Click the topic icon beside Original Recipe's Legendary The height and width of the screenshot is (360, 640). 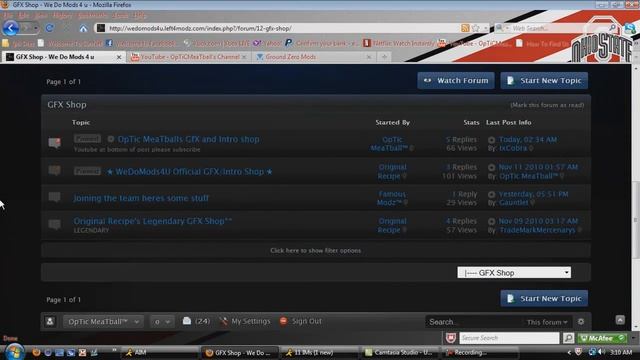[x=54, y=224]
